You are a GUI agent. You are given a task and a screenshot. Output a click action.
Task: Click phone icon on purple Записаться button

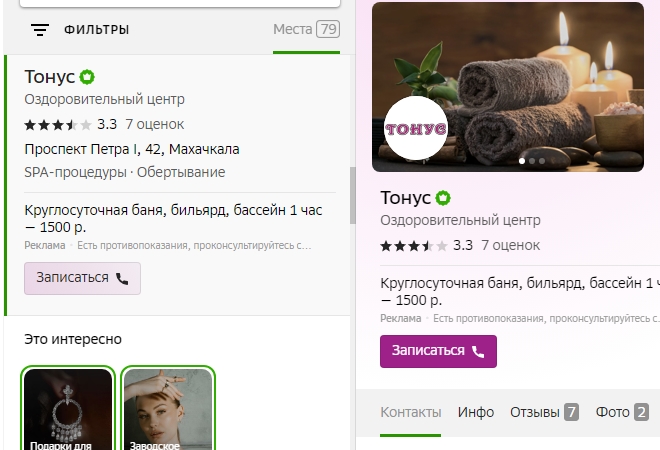478,351
